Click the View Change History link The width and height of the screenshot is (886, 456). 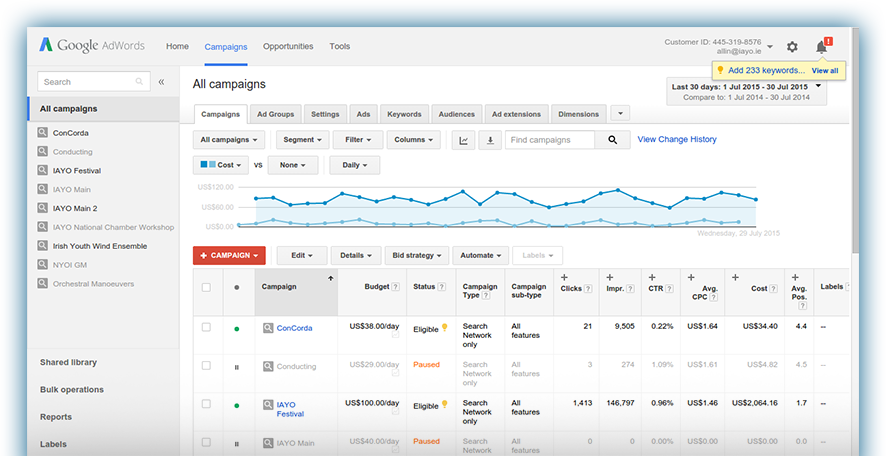677,139
